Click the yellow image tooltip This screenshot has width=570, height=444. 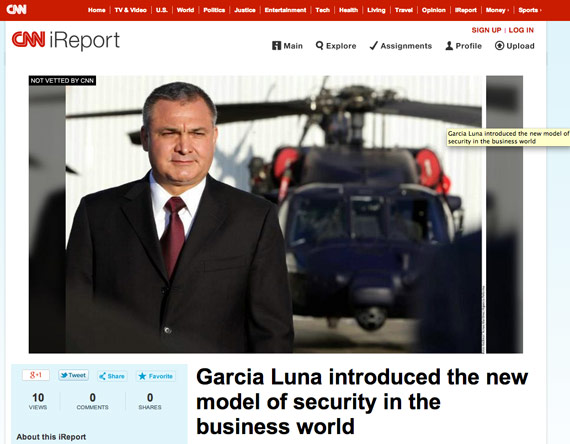click(x=508, y=137)
